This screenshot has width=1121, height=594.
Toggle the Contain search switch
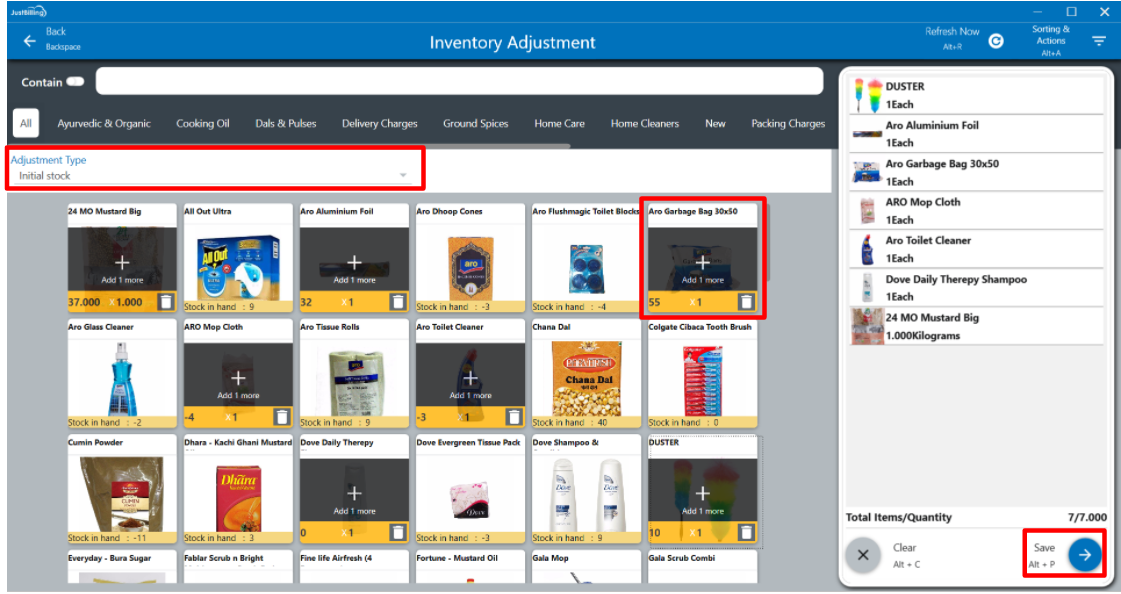pyautogui.click(x=76, y=82)
